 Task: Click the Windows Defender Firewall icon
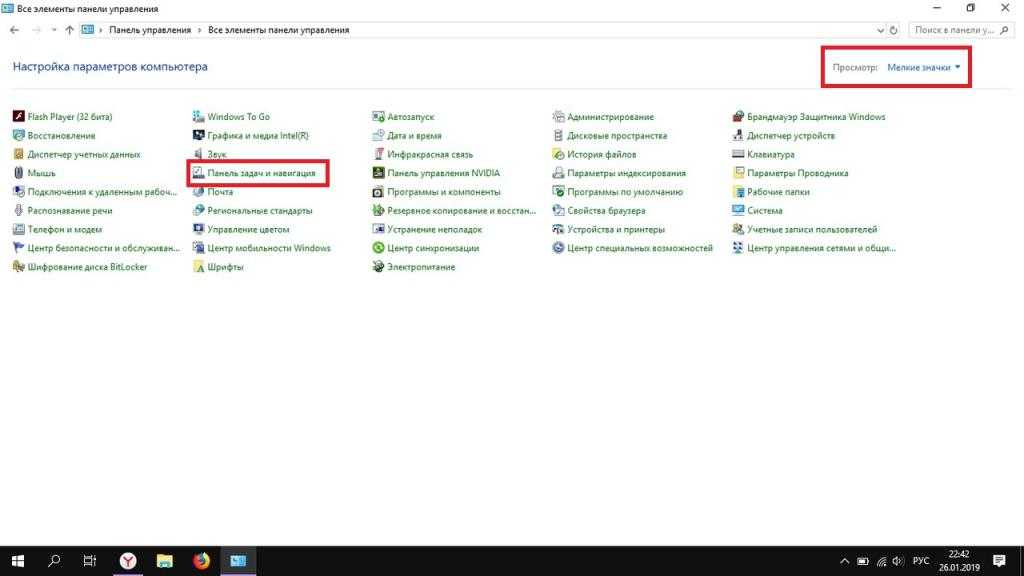pyautogui.click(x=738, y=117)
